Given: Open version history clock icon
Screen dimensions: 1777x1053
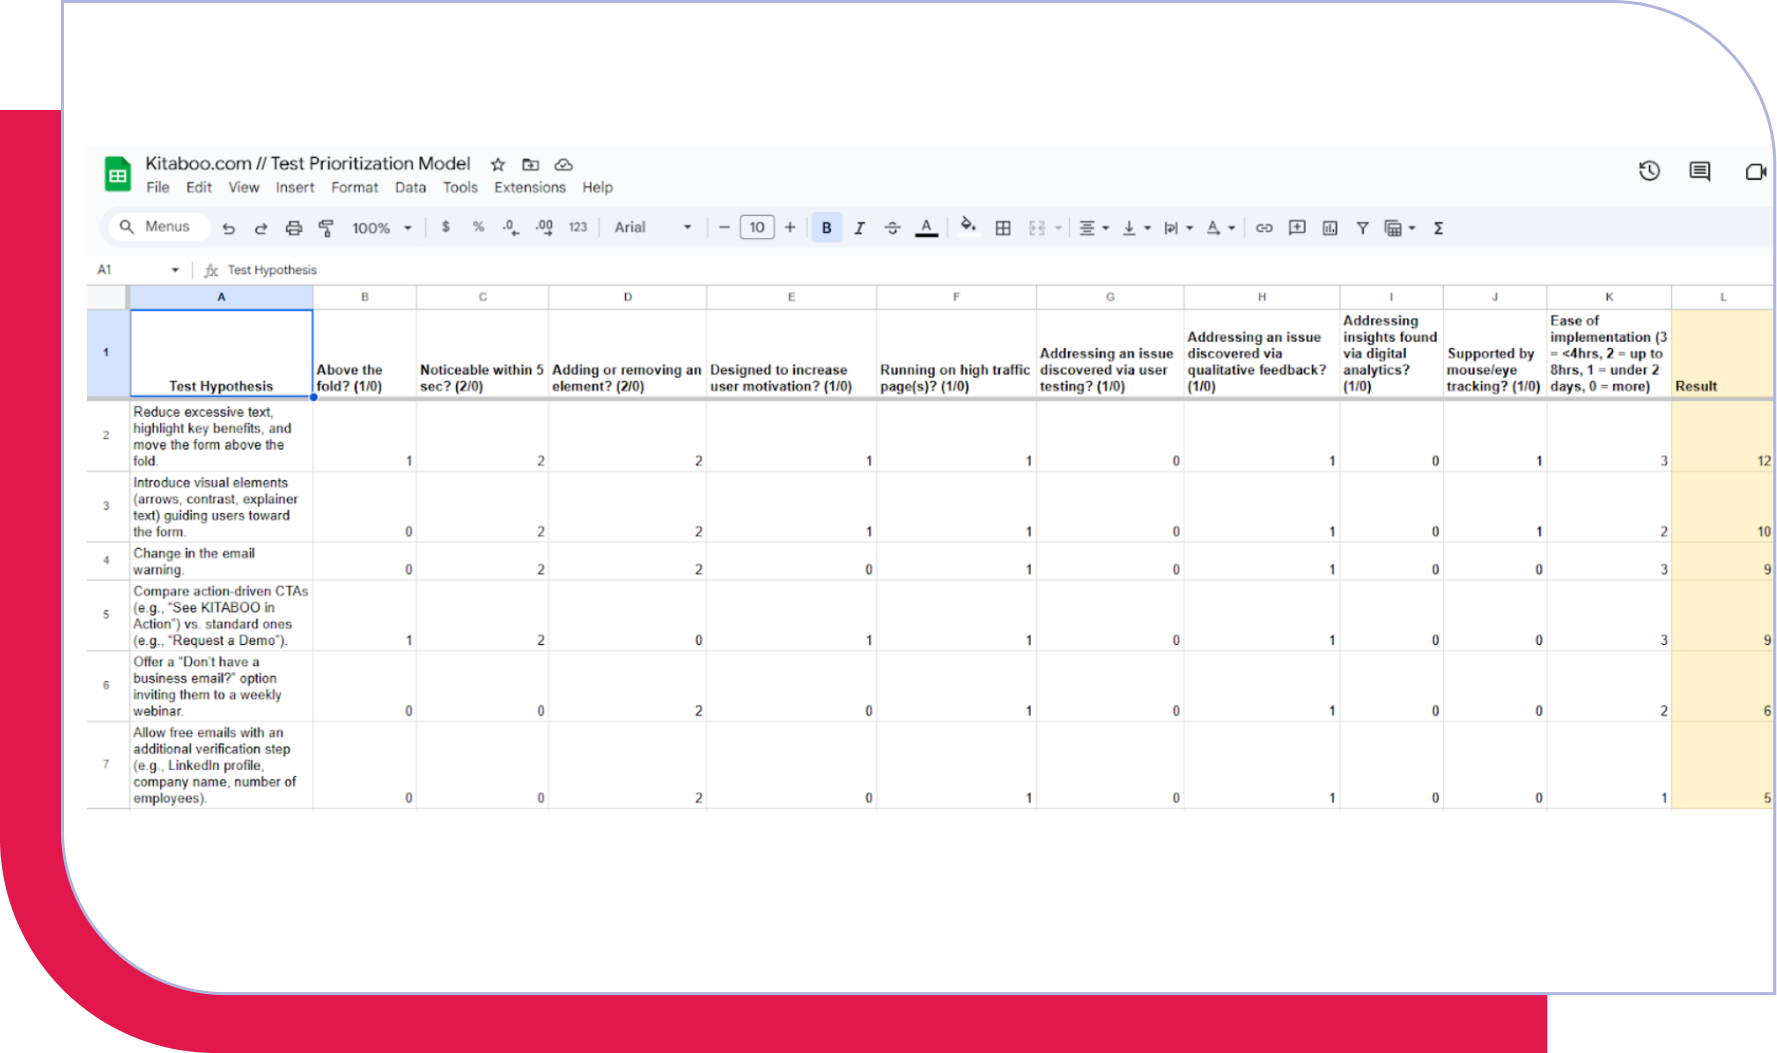Looking at the screenshot, I should point(1649,171).
